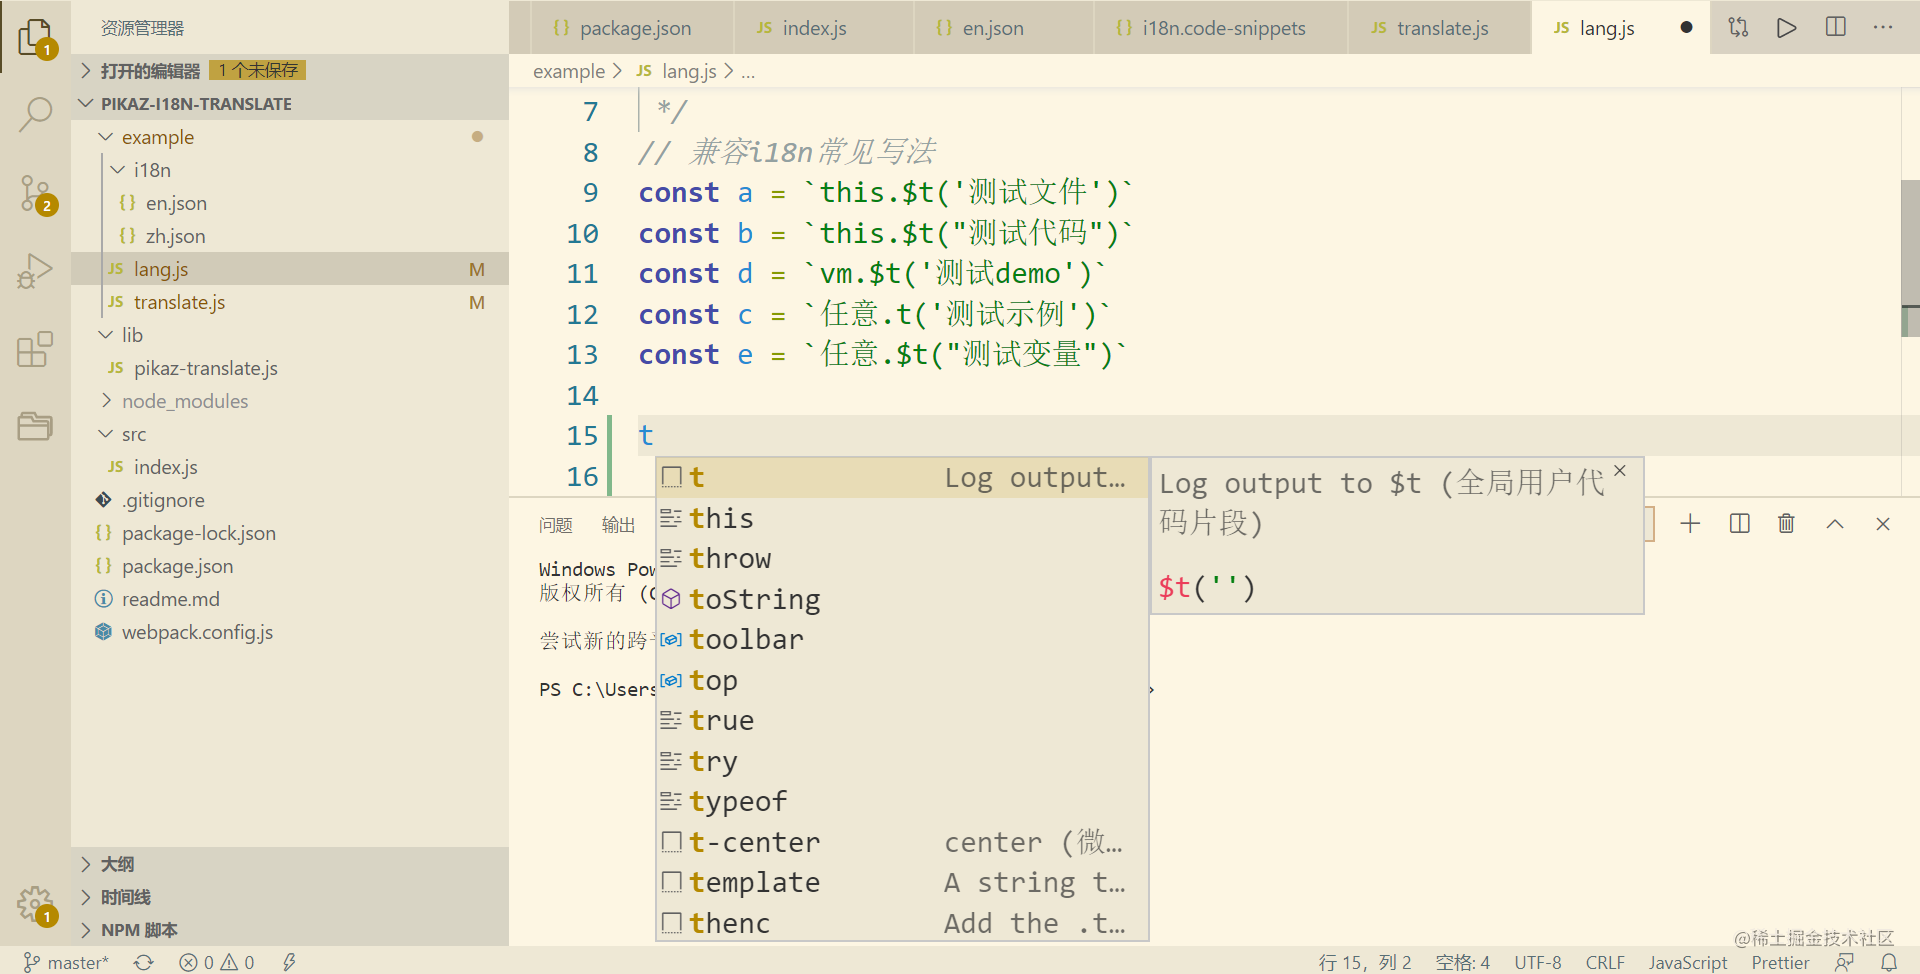Image resolution: width=1920 pixels, height=974 pixels.
Task: Expand the NPM 脚本 section
Action: 139,930
